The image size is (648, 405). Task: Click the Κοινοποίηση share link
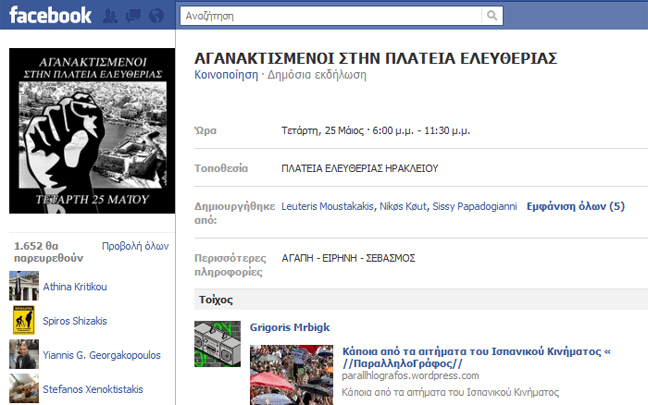click(x=225, y=75)
